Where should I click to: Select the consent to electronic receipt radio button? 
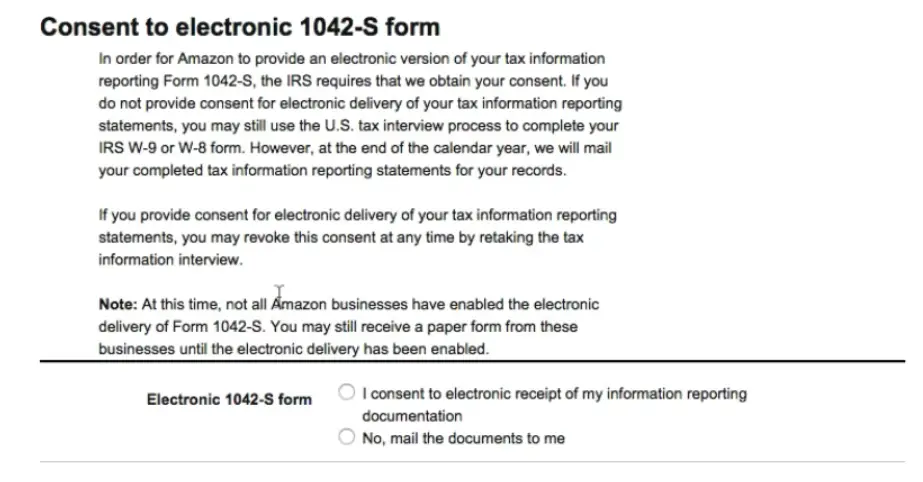pos(347,392)
